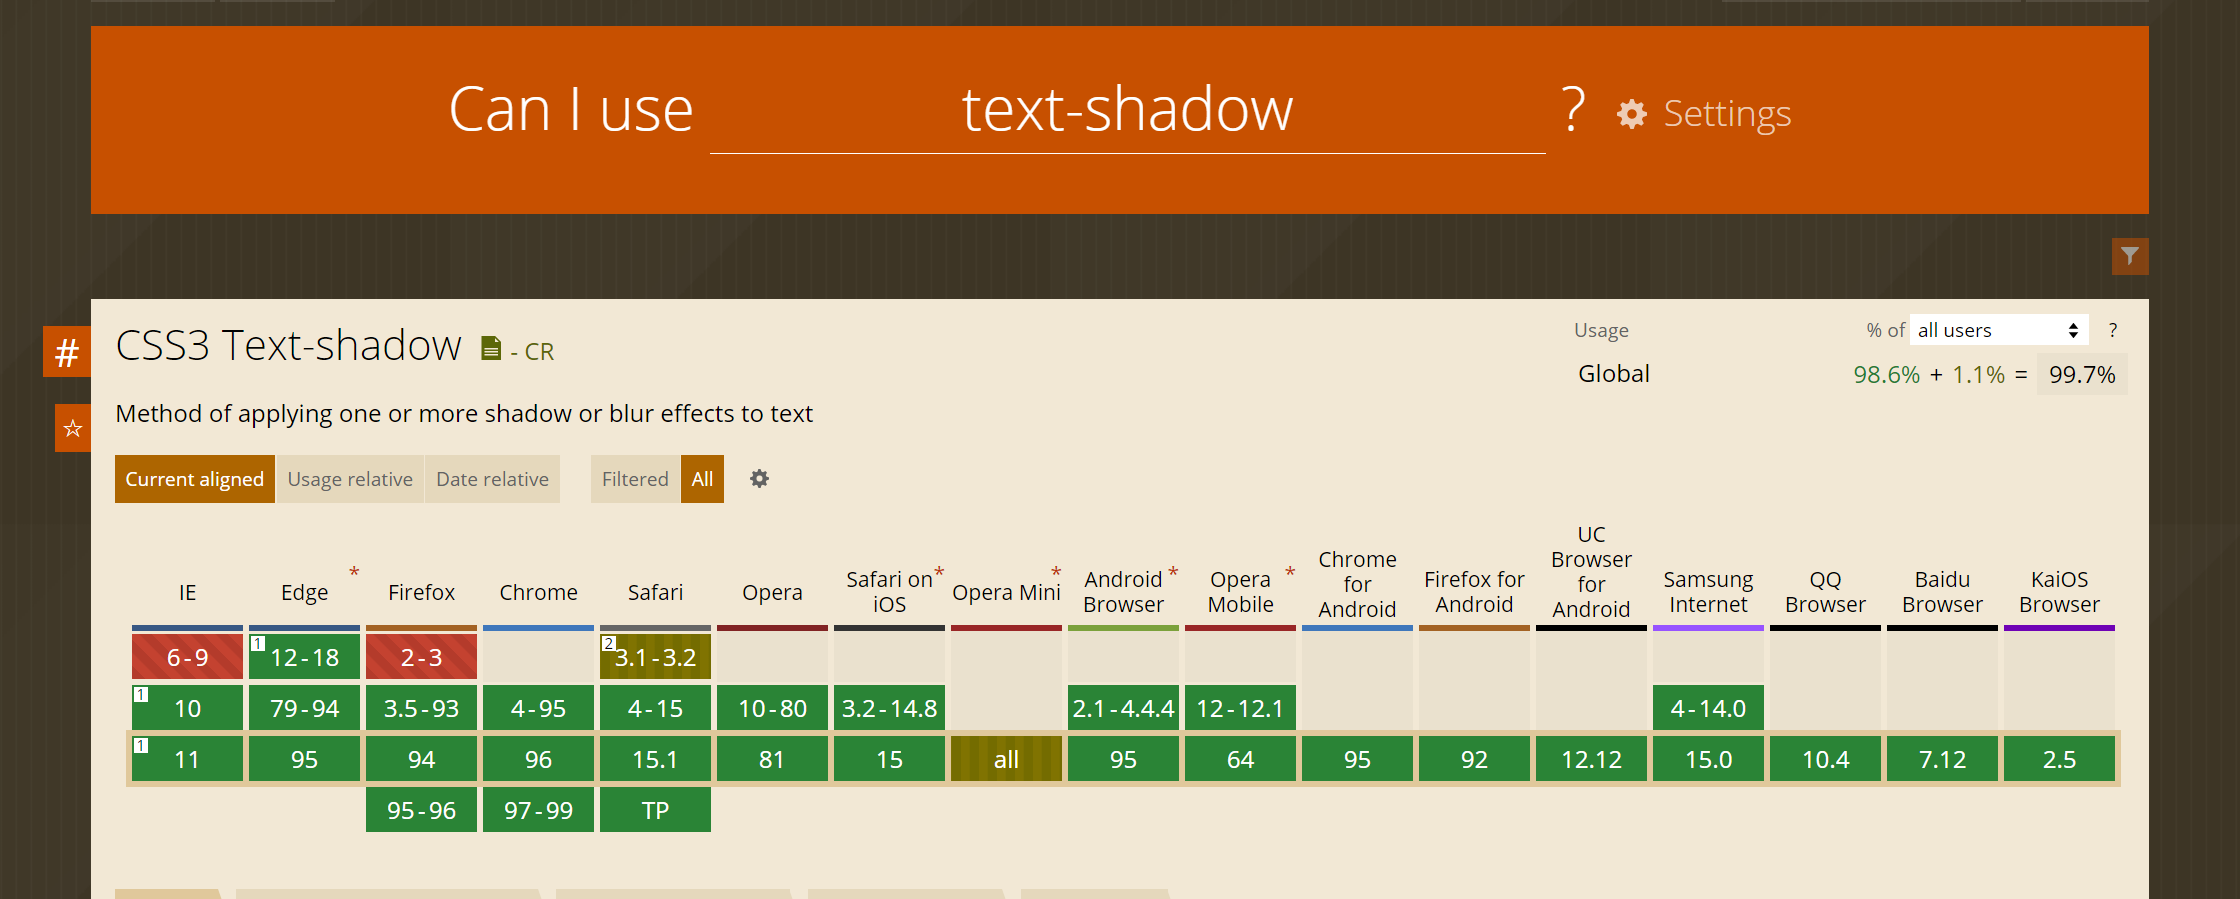The width and height of the screenshot is (2240, 899).
Task: Open the all users dropdown
Action: pos(1999,330)
